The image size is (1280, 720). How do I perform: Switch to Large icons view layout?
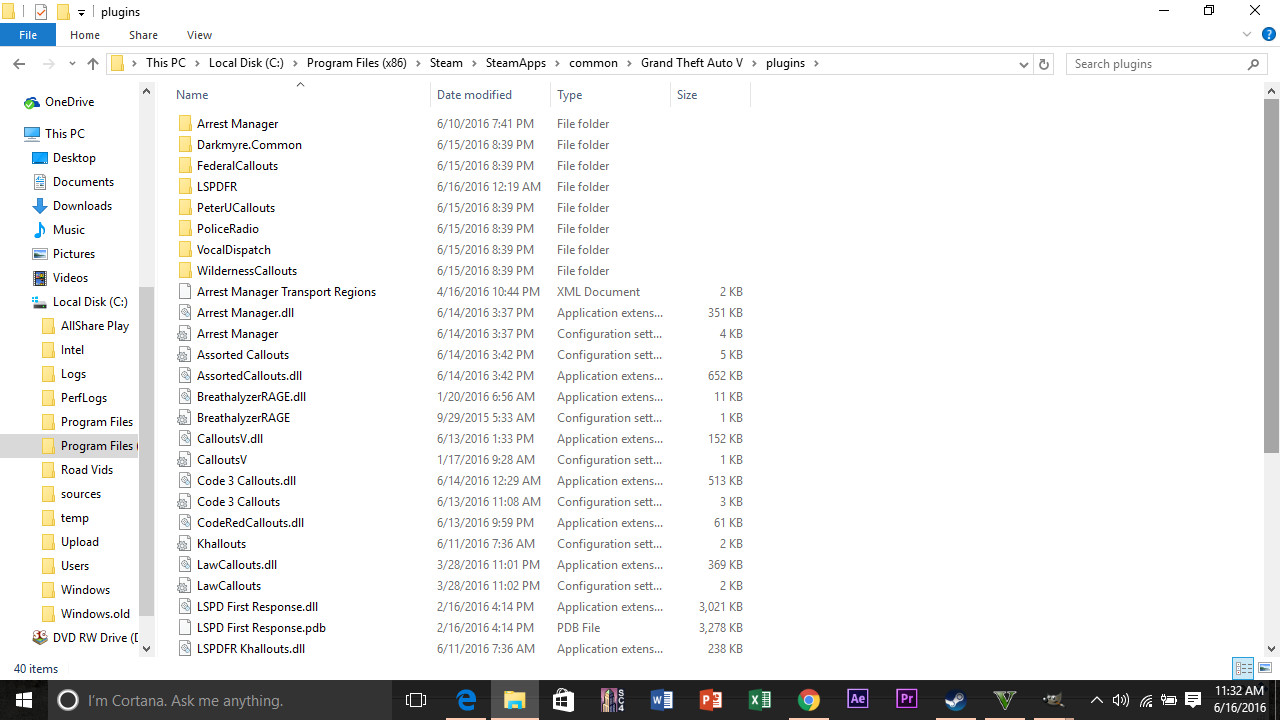tap(1265, 668)
